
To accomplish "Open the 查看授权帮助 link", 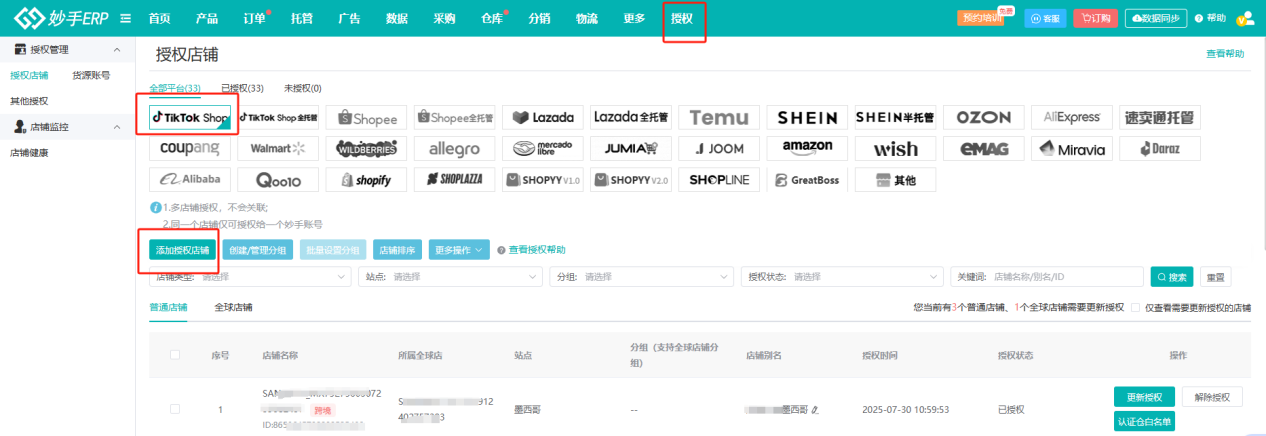I will [x=537, y=250].
